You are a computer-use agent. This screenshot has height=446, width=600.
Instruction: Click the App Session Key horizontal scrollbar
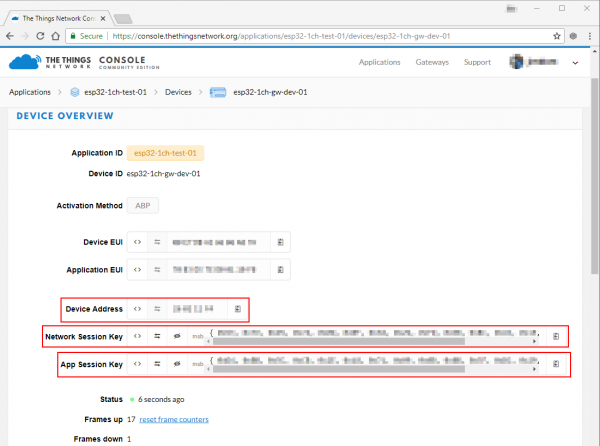(x=339, y=369)
